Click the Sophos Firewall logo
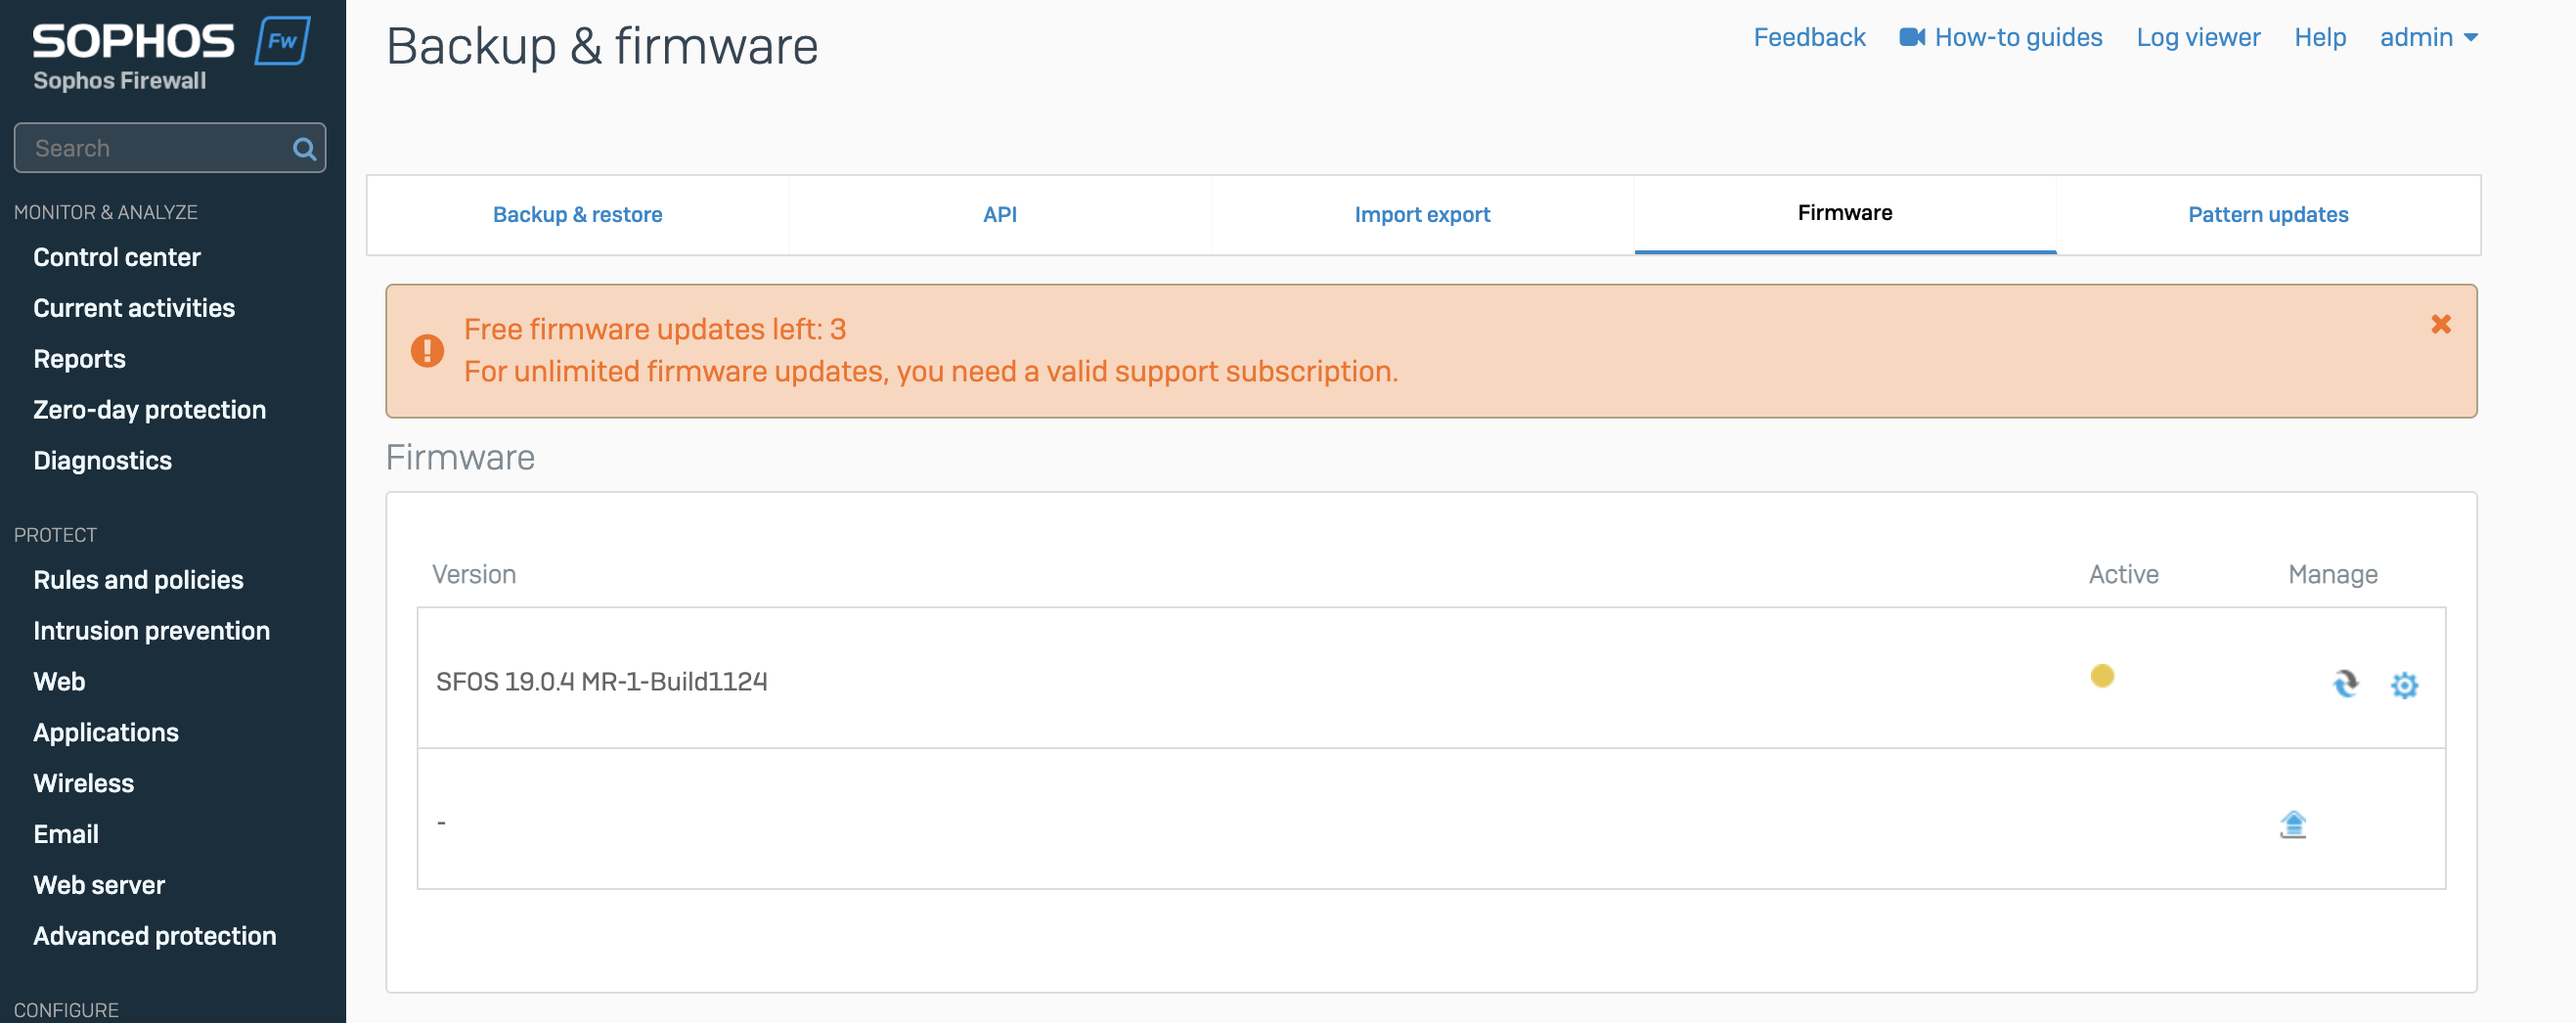The width and height of the screenshot is (2576, 1023). tap(170, 55)
